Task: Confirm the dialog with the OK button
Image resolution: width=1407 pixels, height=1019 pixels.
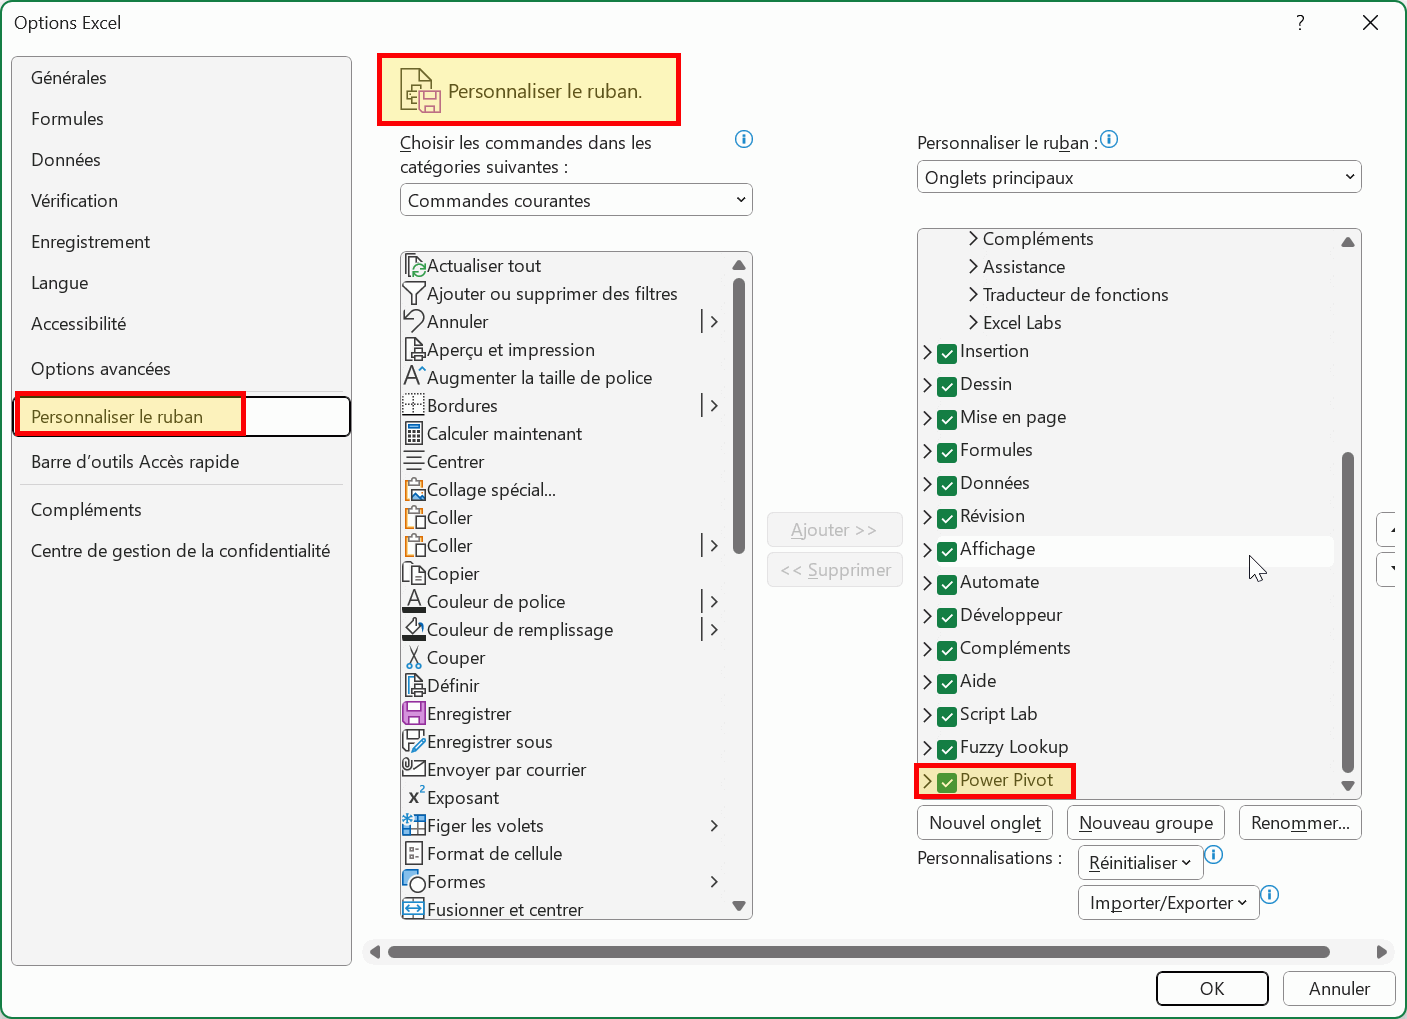Action: click(1212, 989)
